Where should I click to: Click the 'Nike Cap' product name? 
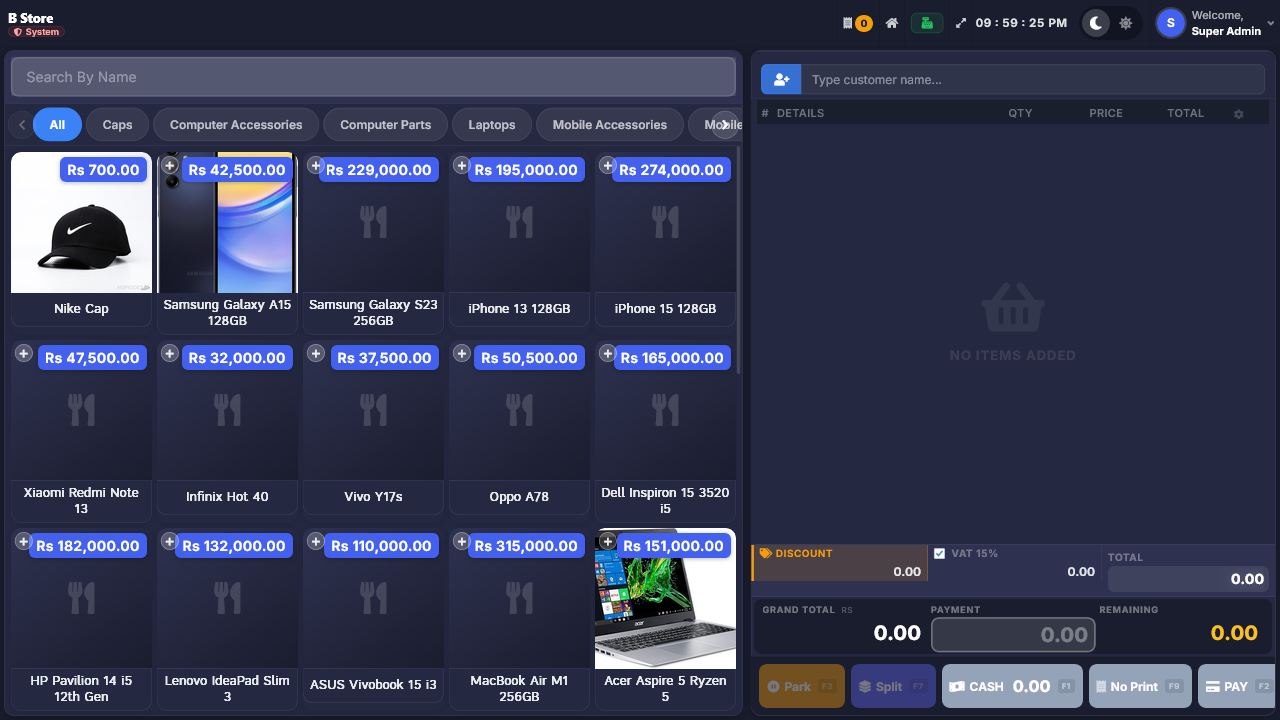[81, 309]
